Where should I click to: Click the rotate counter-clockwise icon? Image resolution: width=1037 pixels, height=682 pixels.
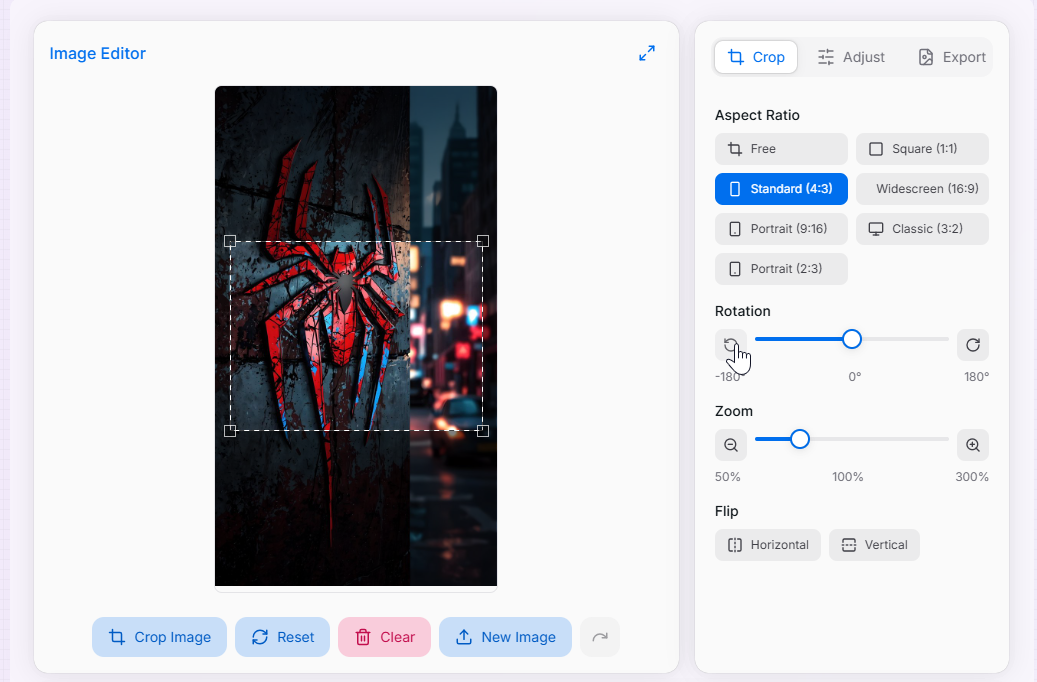[731, 345]
